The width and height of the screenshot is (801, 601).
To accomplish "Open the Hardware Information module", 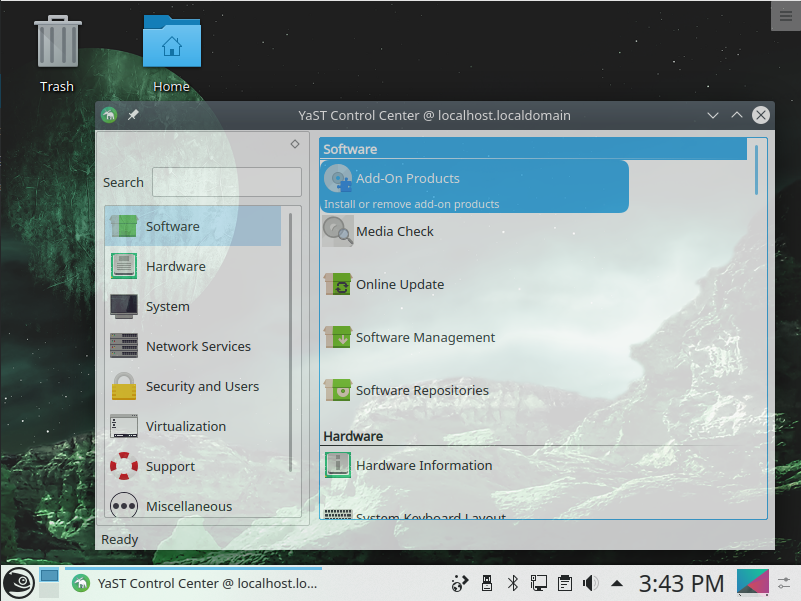I will tap(423, 466).
